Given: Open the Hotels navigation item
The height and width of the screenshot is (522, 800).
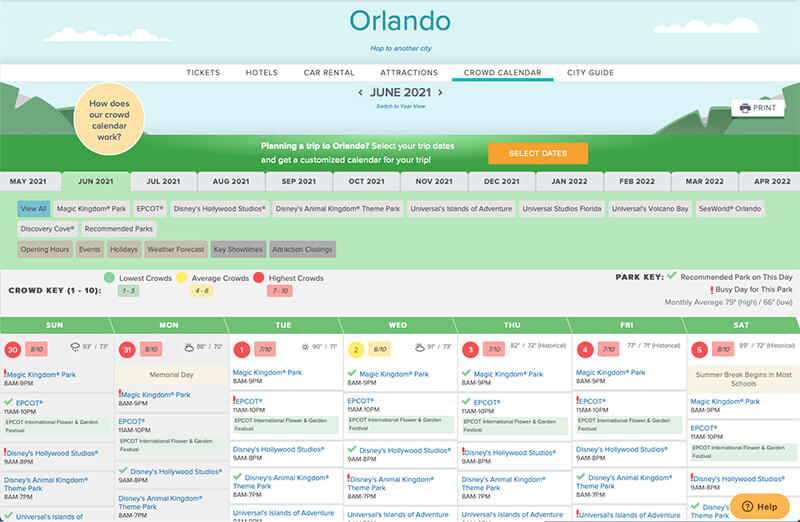Looking at the screenshot, I should pyautogui.click(x=262, y=72).
